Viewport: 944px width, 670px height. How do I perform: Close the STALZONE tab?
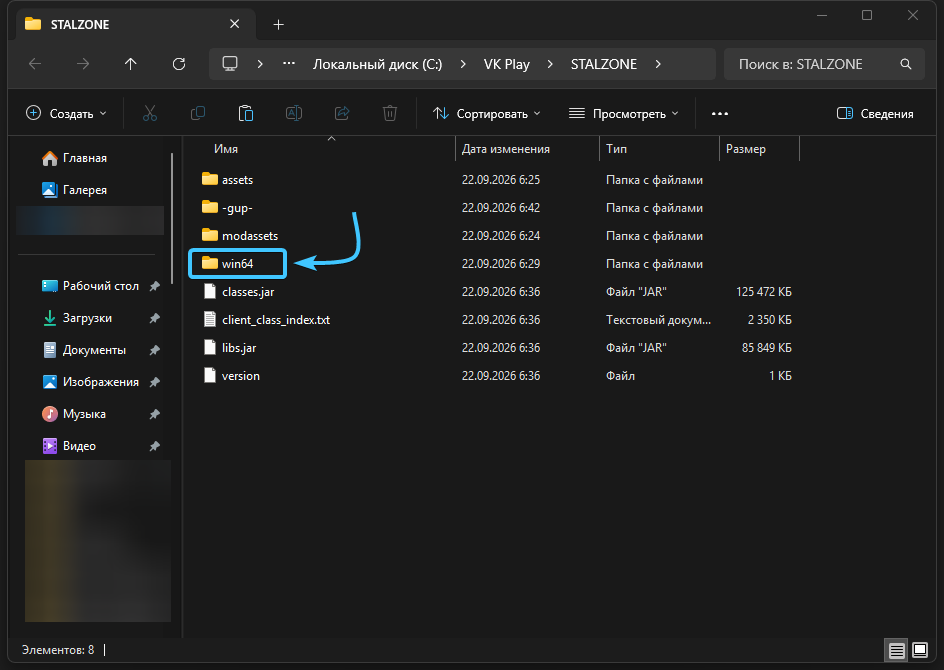pyautogui.click(x=235, y=24)
